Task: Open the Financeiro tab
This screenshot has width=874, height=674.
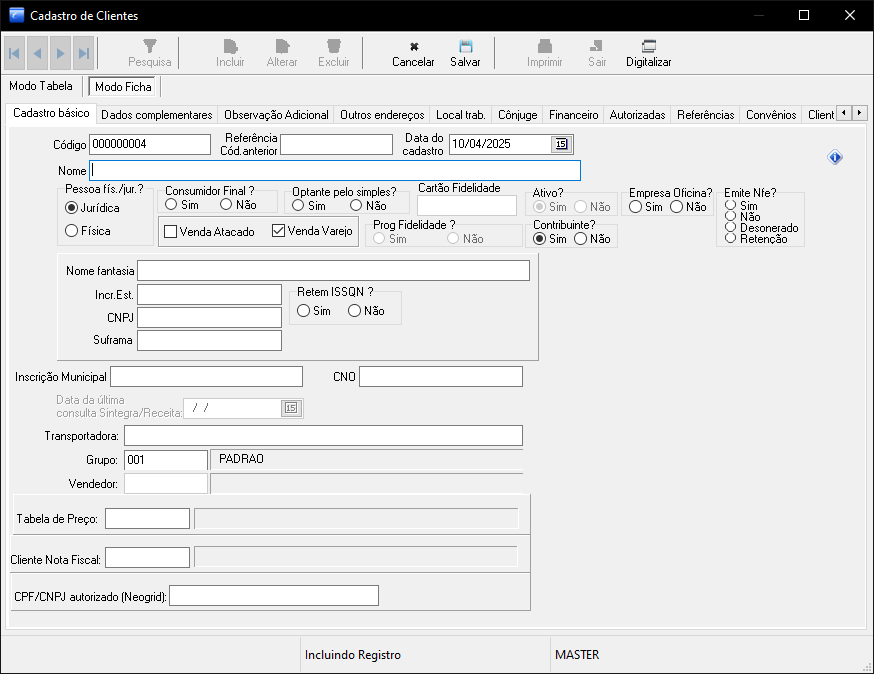Action: click(x=574, y=115)
